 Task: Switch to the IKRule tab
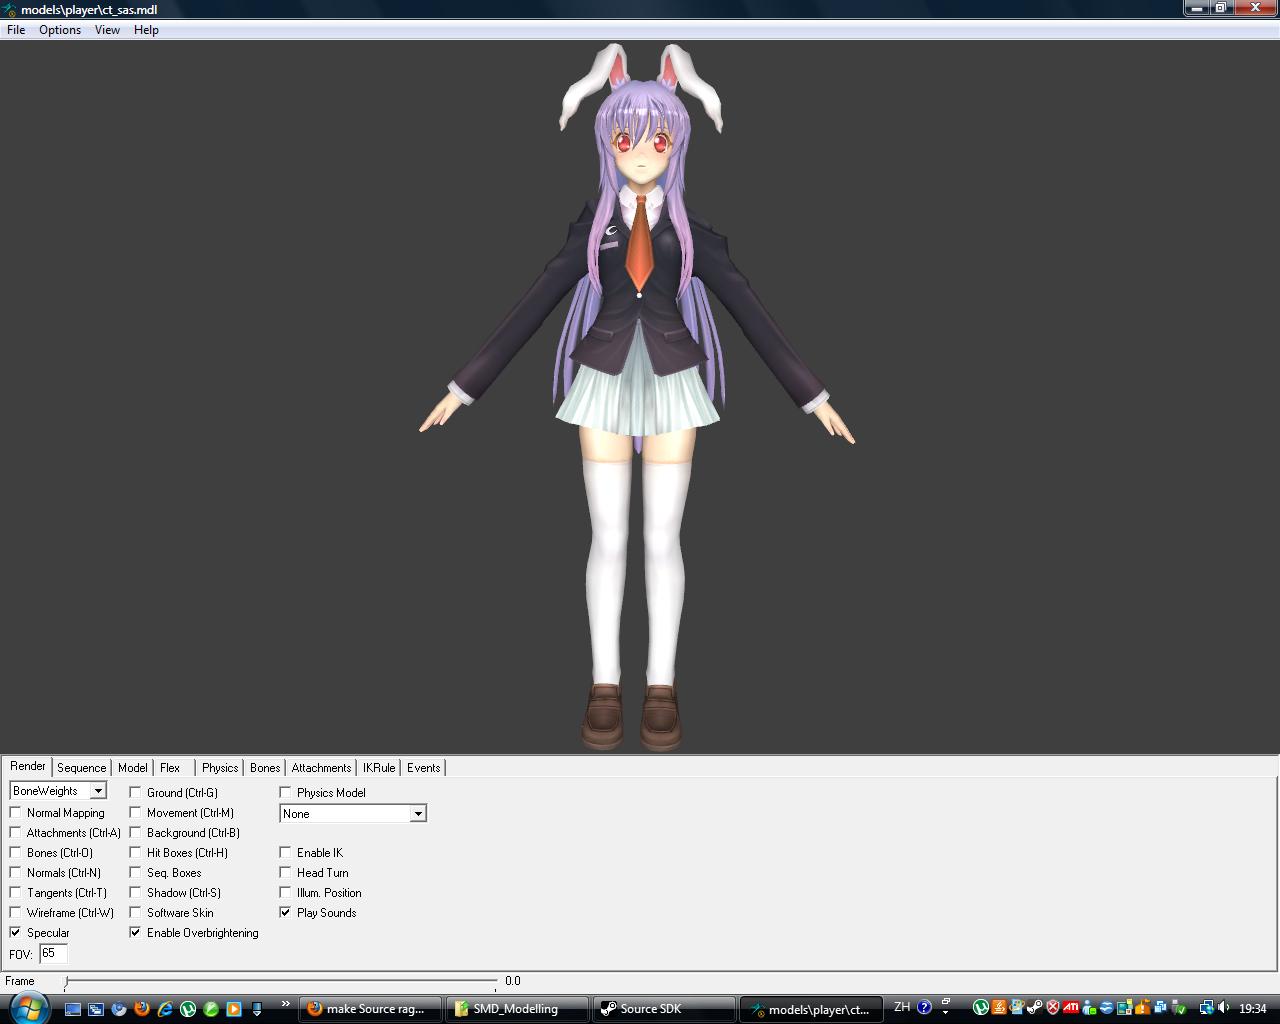pyautogui.click(x=379, y=768)
